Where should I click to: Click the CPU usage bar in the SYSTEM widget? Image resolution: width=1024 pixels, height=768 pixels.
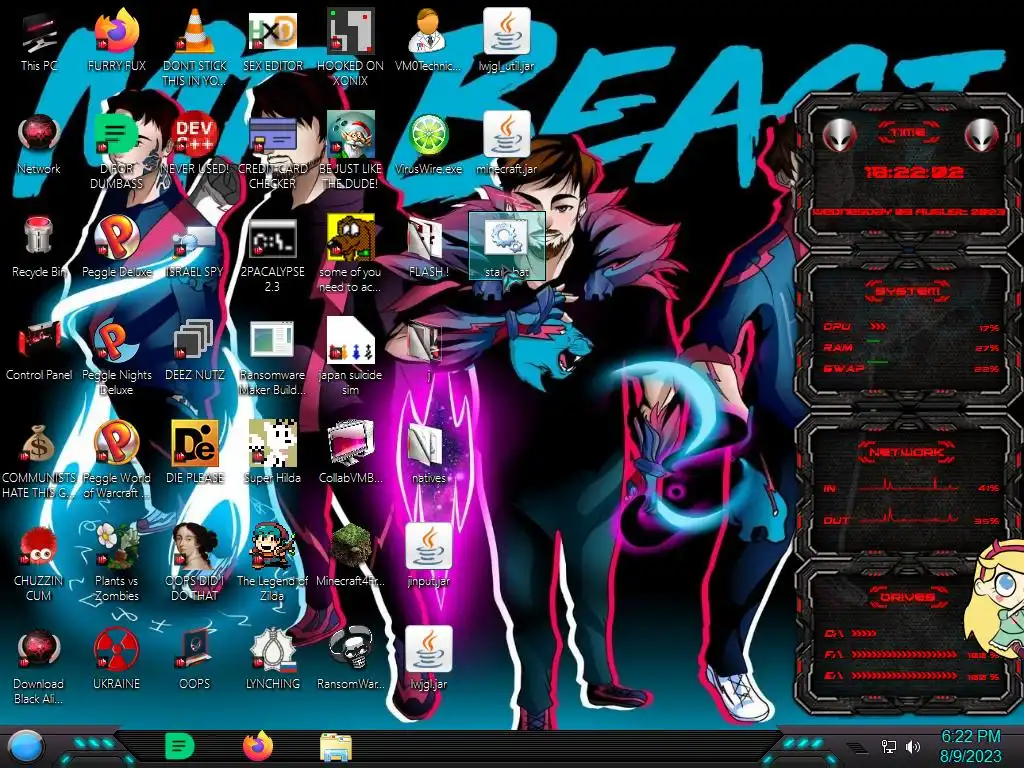pyautogui.click(x=878, y=327)
